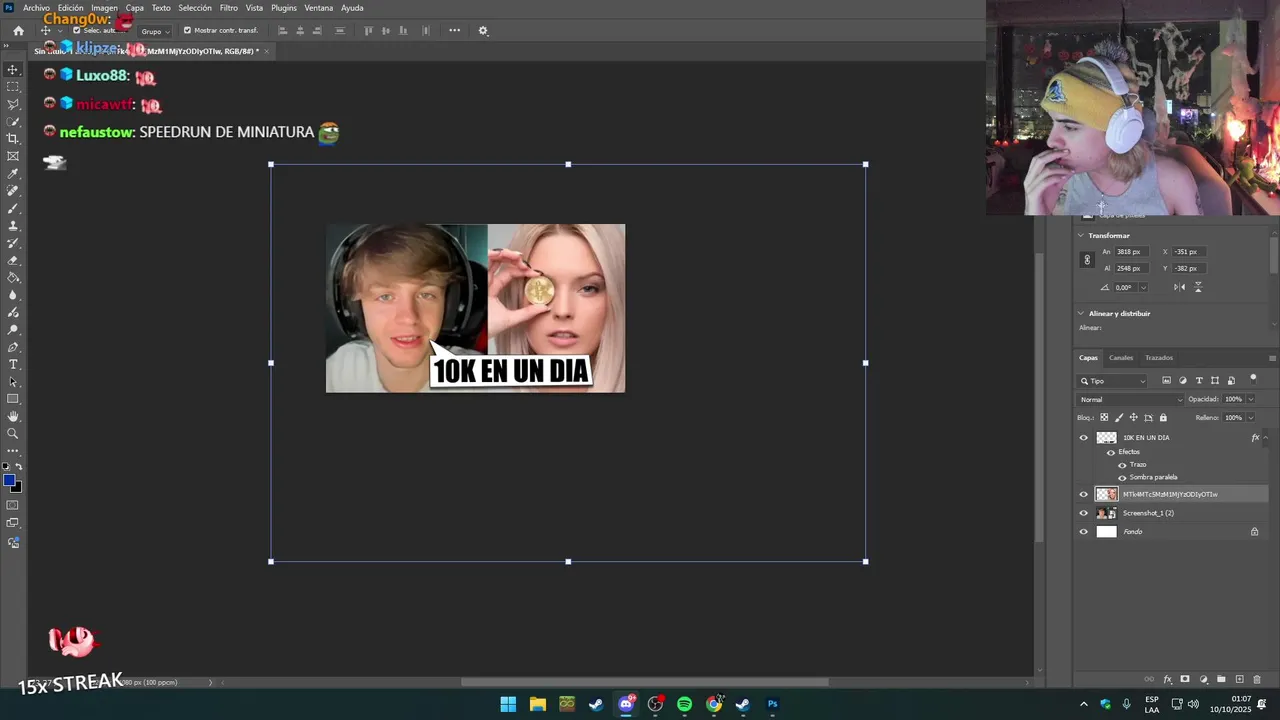Image resolution: width=1280 pixels, height=720 pixels.
Task: Select the Move tool
Action: (x=13, y=70)
